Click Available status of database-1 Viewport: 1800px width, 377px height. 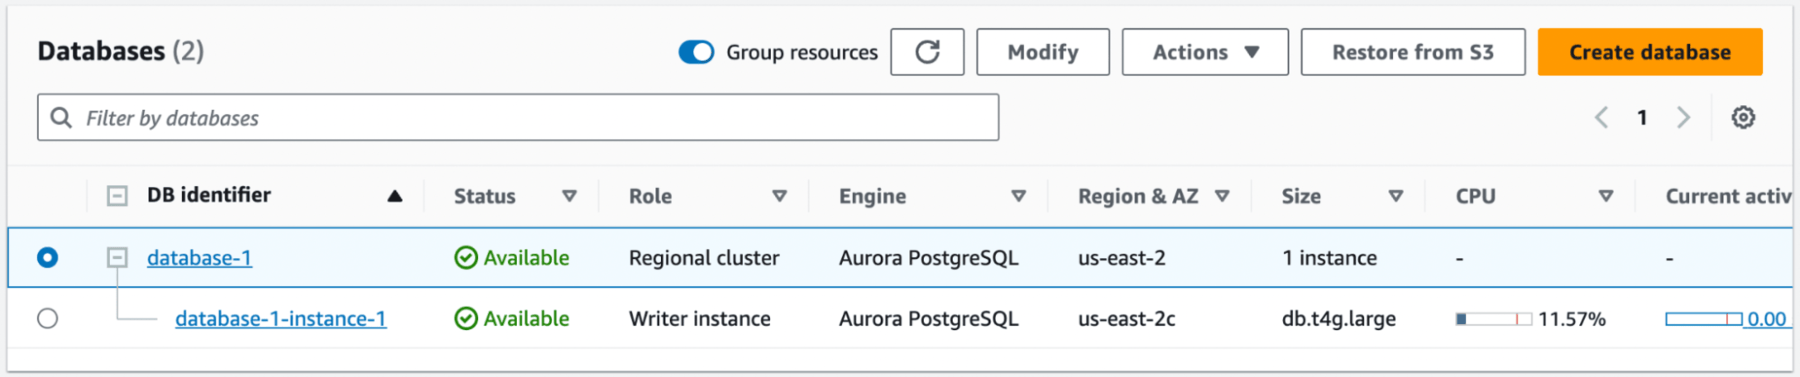tap(512, 258)
